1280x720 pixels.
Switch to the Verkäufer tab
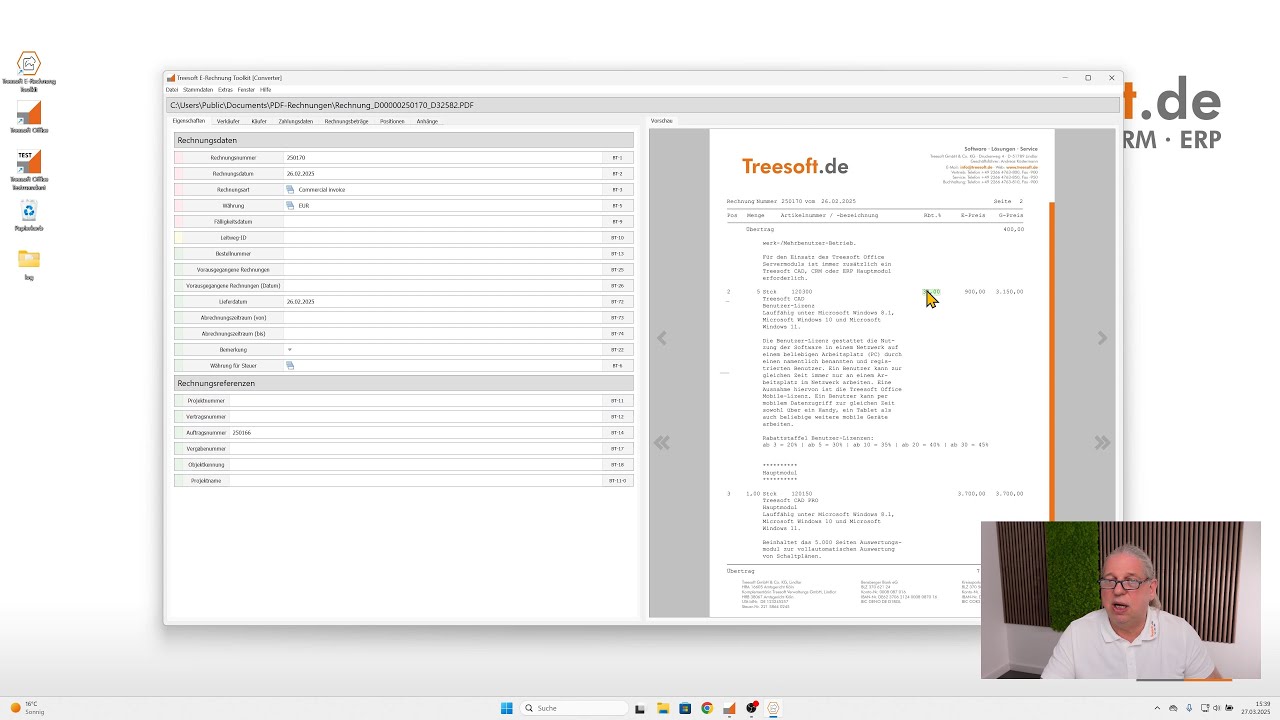(x=228, y=121)
